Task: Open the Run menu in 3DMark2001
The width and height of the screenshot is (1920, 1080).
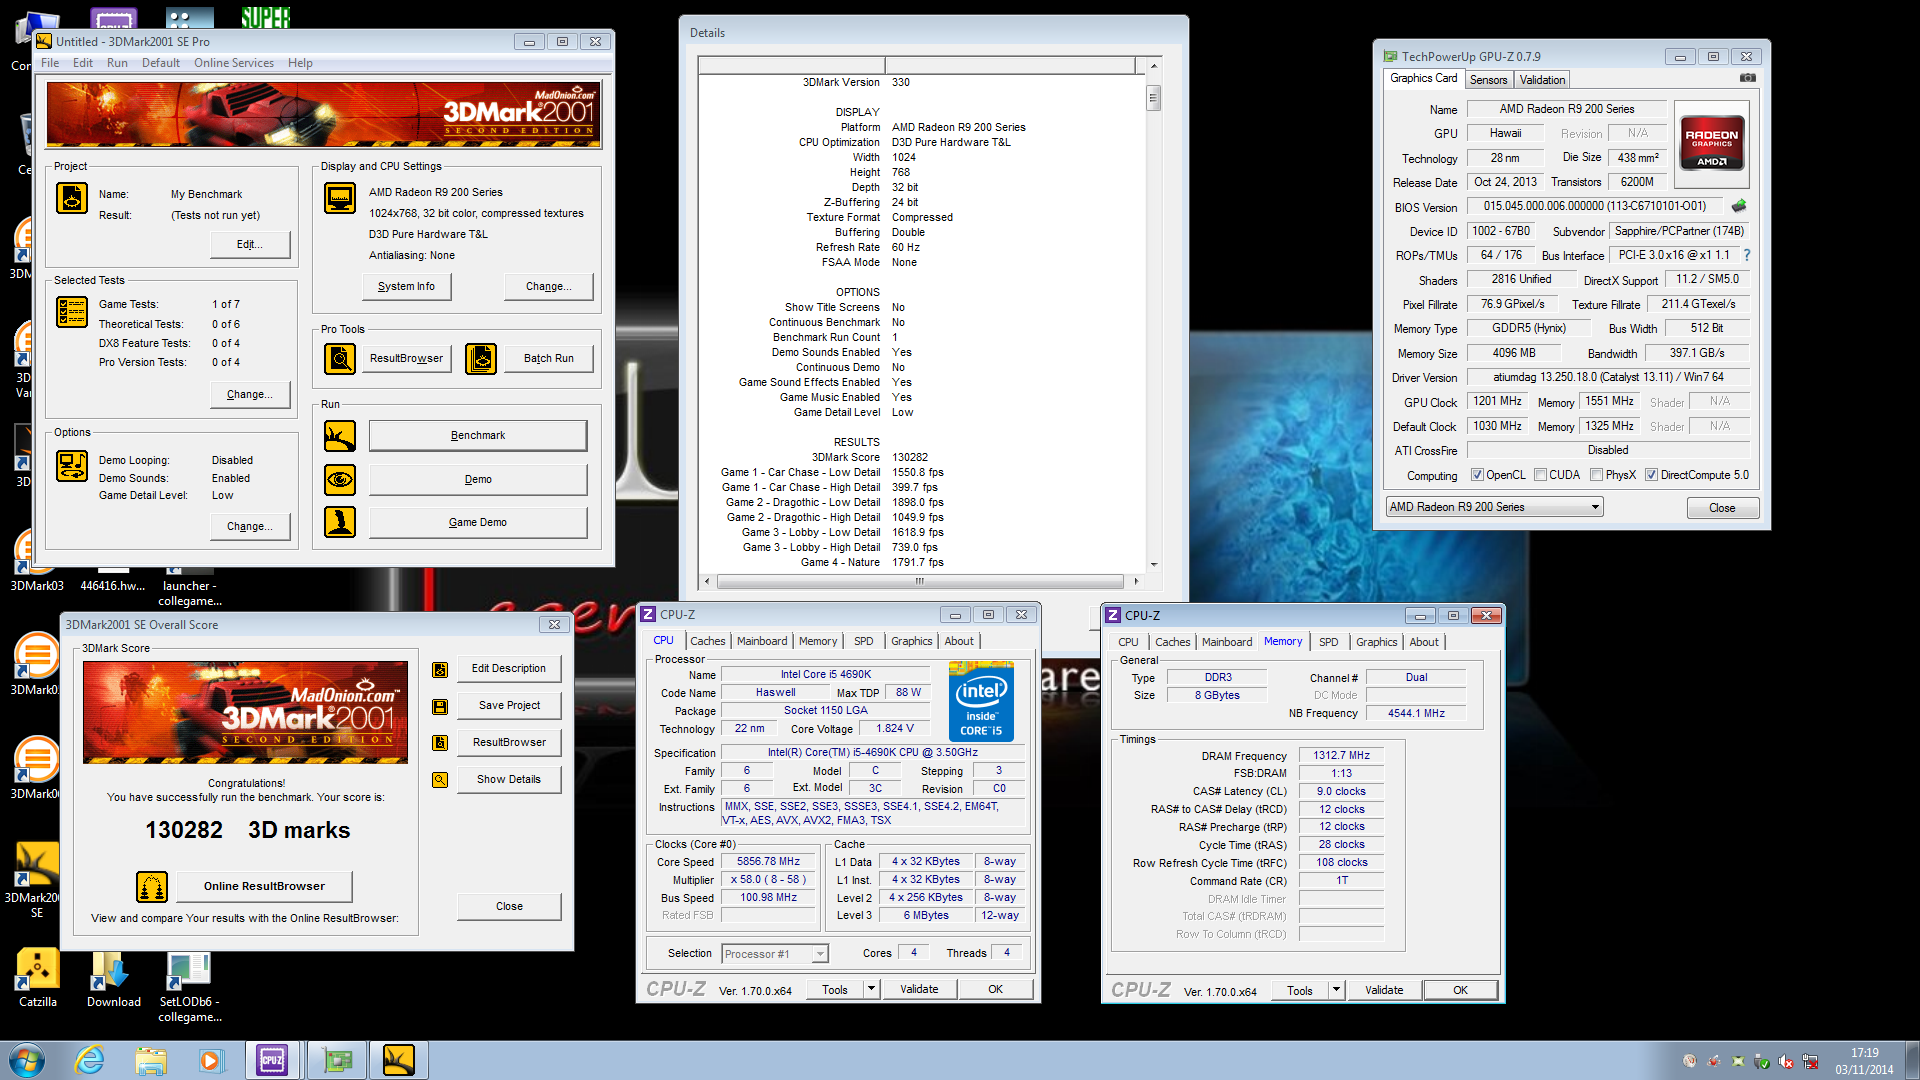Action: pyautogui.click(x=117, y=63)
